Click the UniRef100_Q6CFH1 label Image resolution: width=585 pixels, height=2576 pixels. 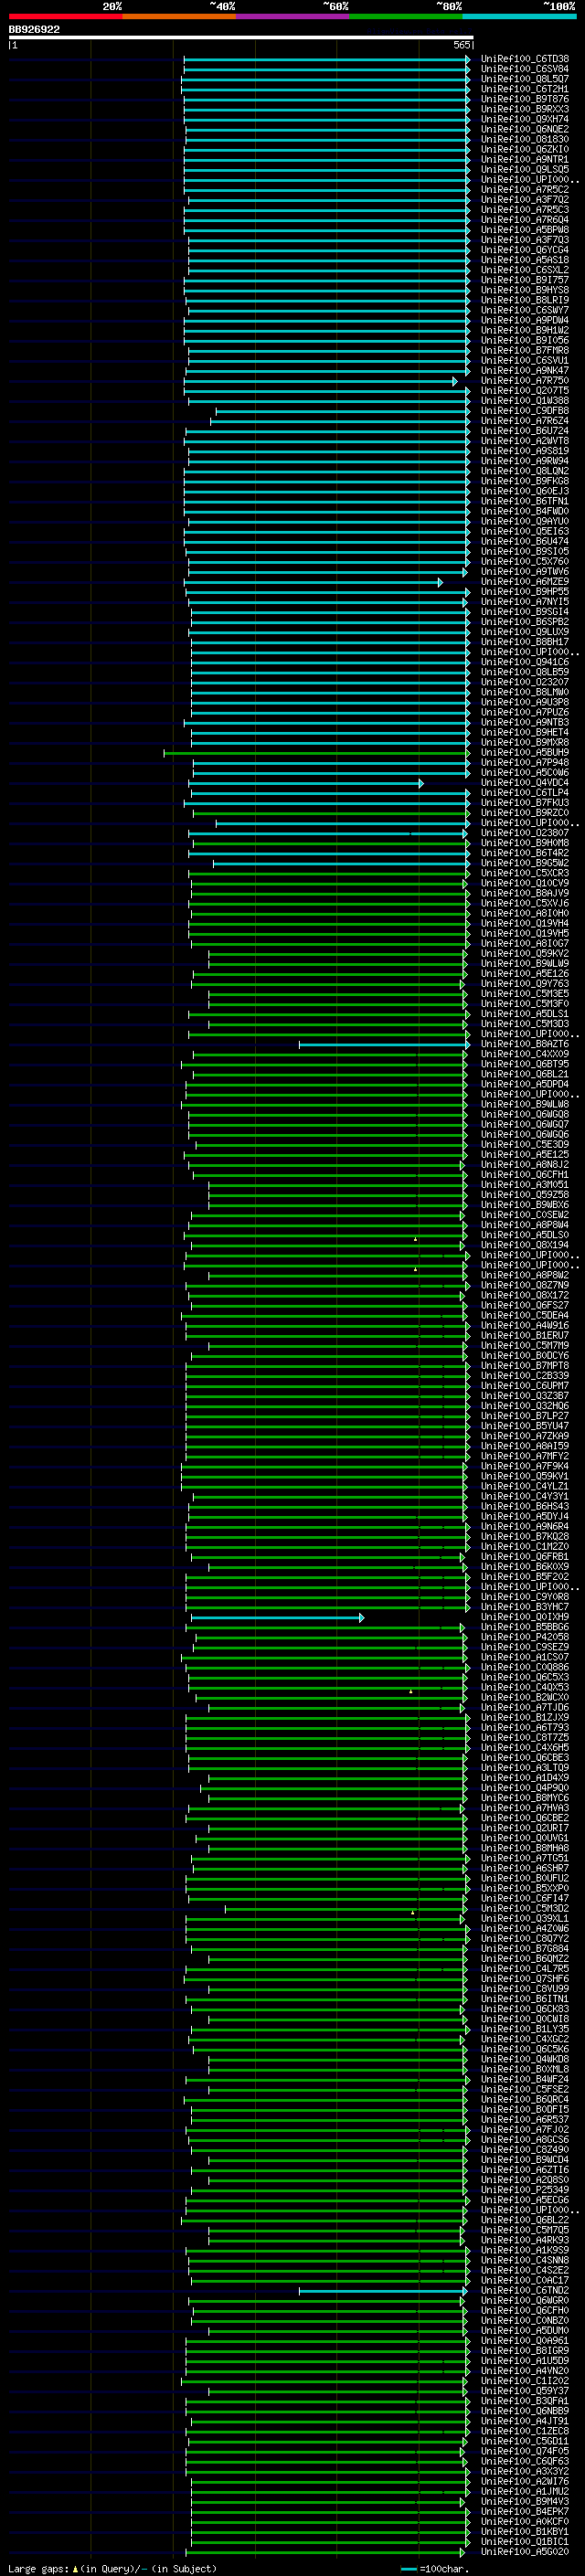(x=525, y=1174)
